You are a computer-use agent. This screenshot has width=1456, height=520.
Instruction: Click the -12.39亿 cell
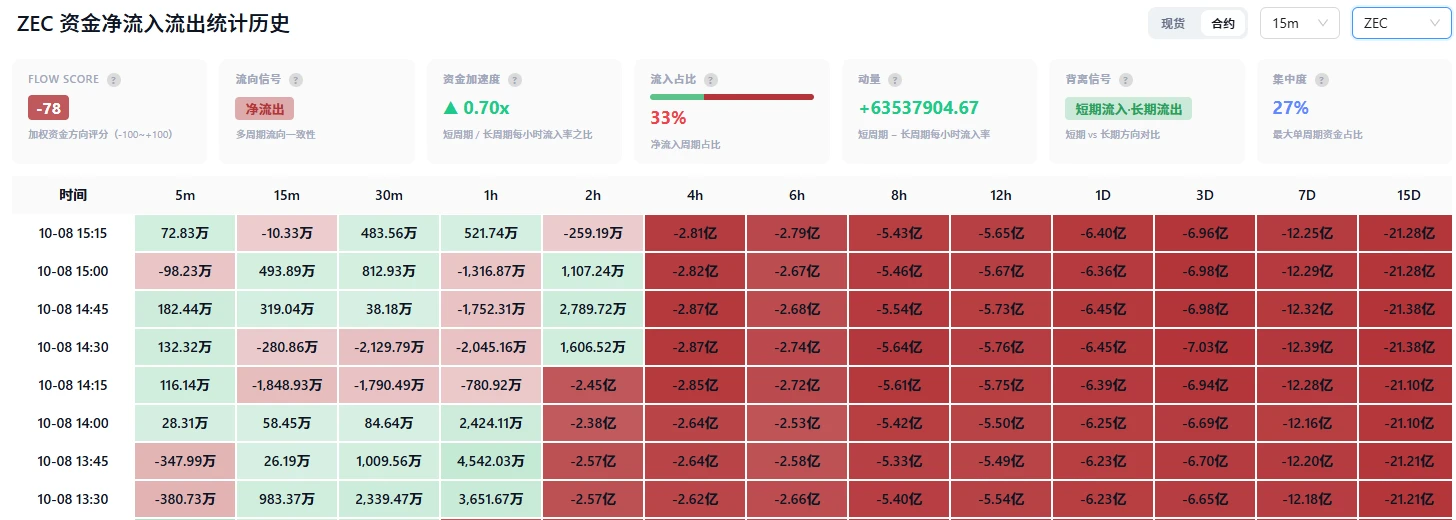[1307, 347]
